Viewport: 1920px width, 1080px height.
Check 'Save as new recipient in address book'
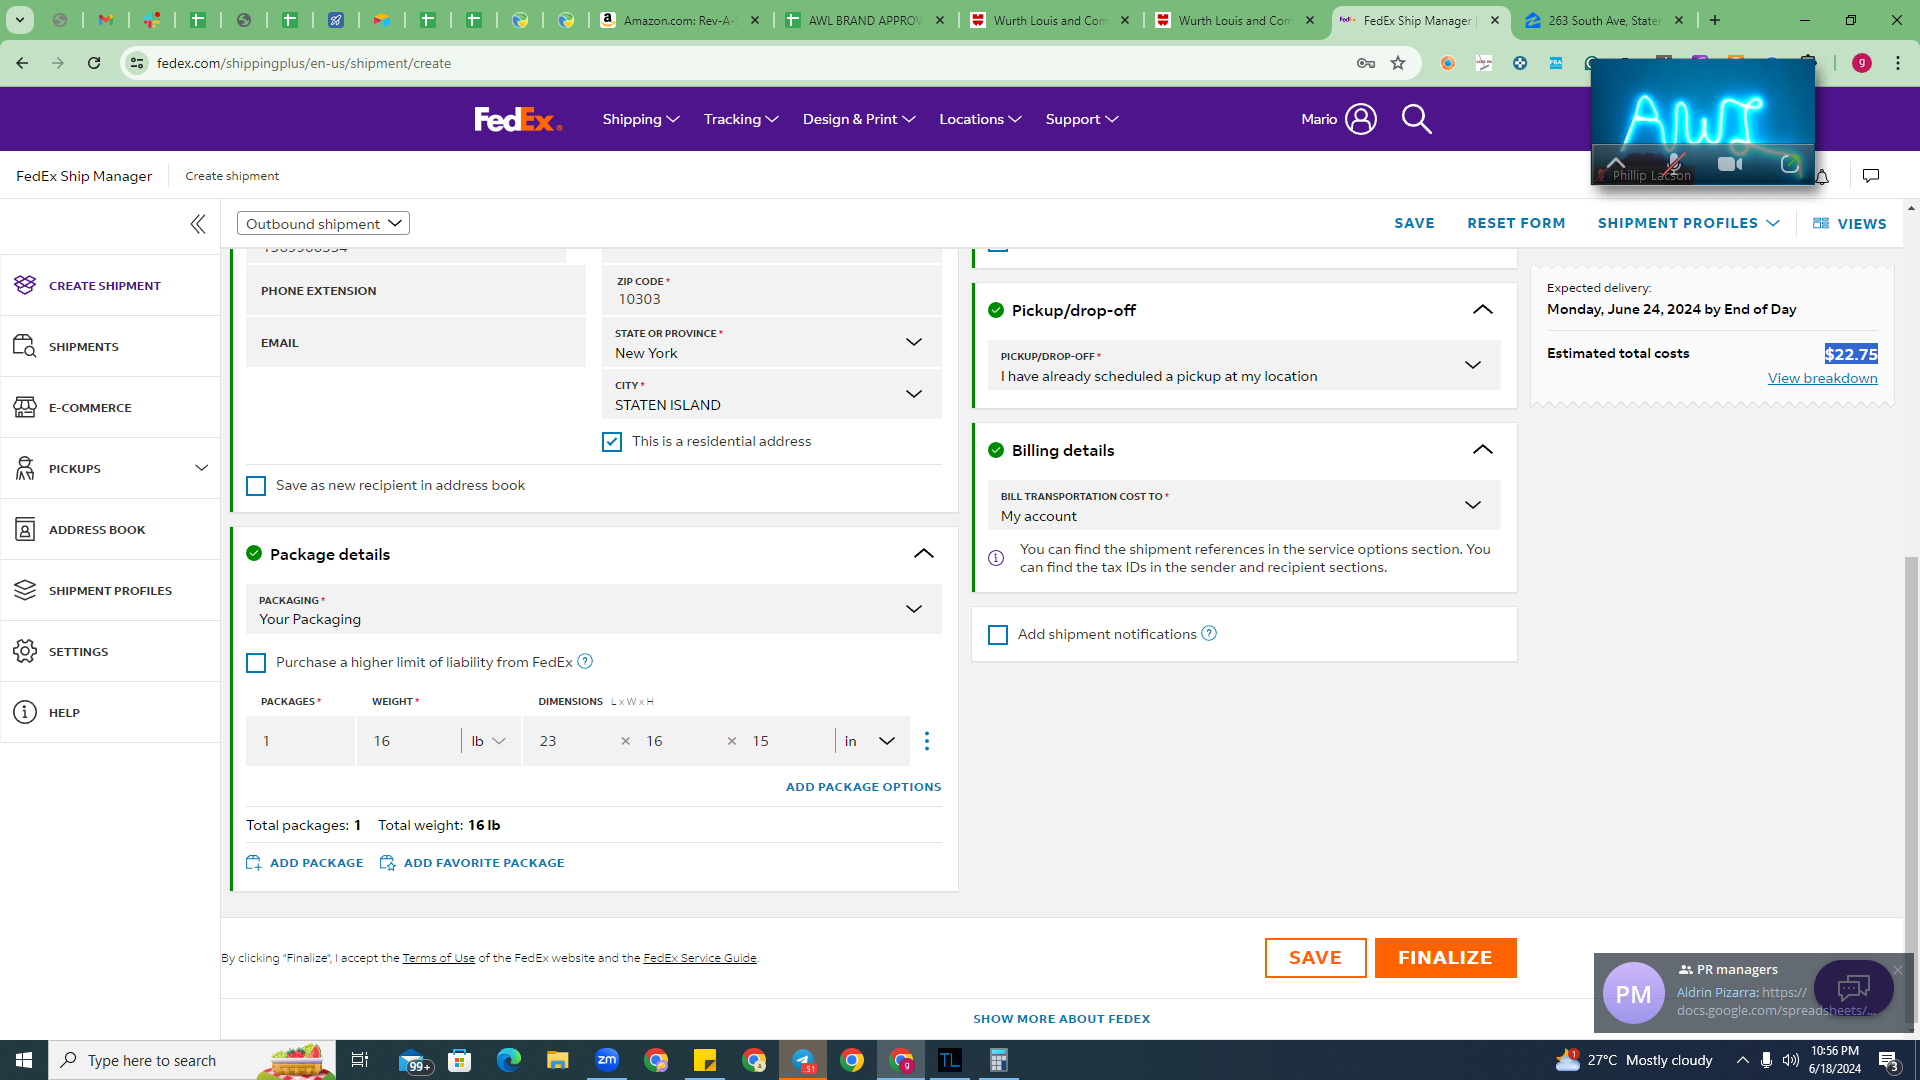click(x=256, y=486)
